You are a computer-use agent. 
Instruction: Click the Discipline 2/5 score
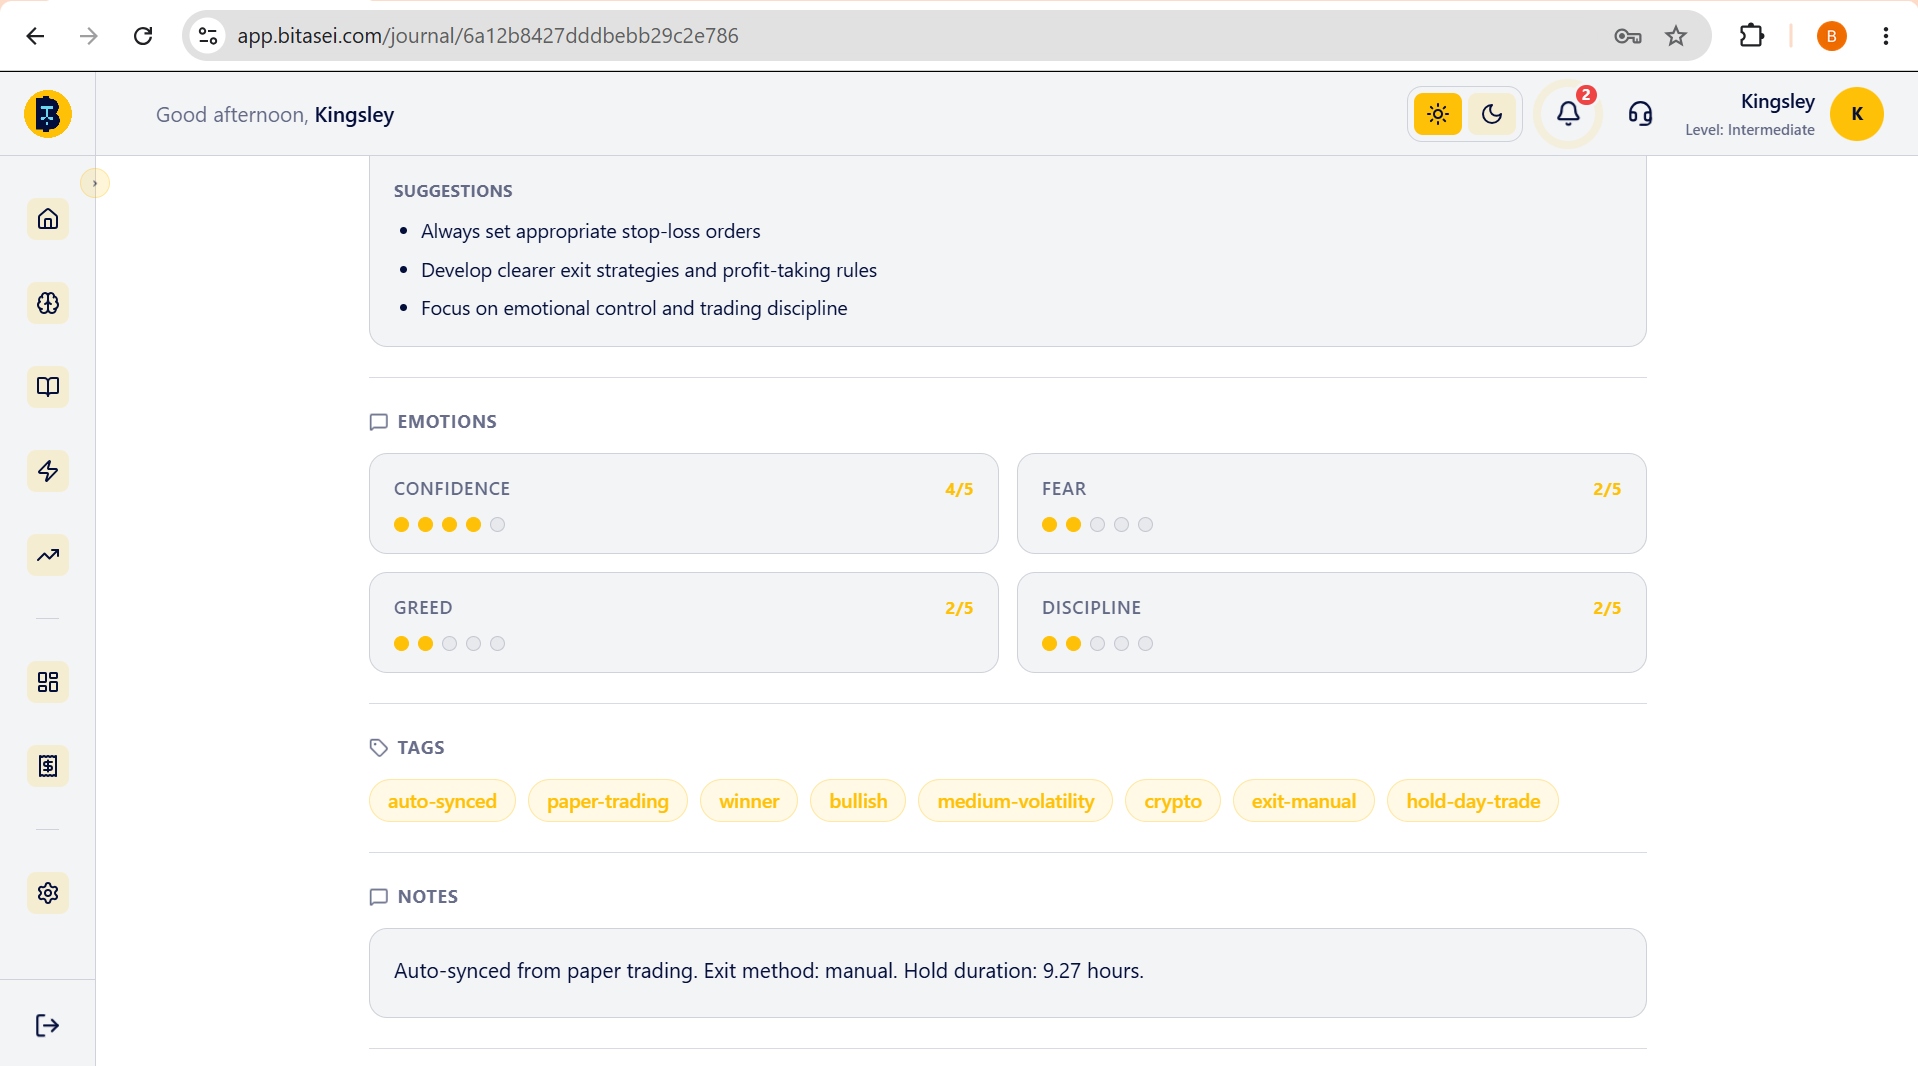pyautogui.click(x=1607, y=608)
